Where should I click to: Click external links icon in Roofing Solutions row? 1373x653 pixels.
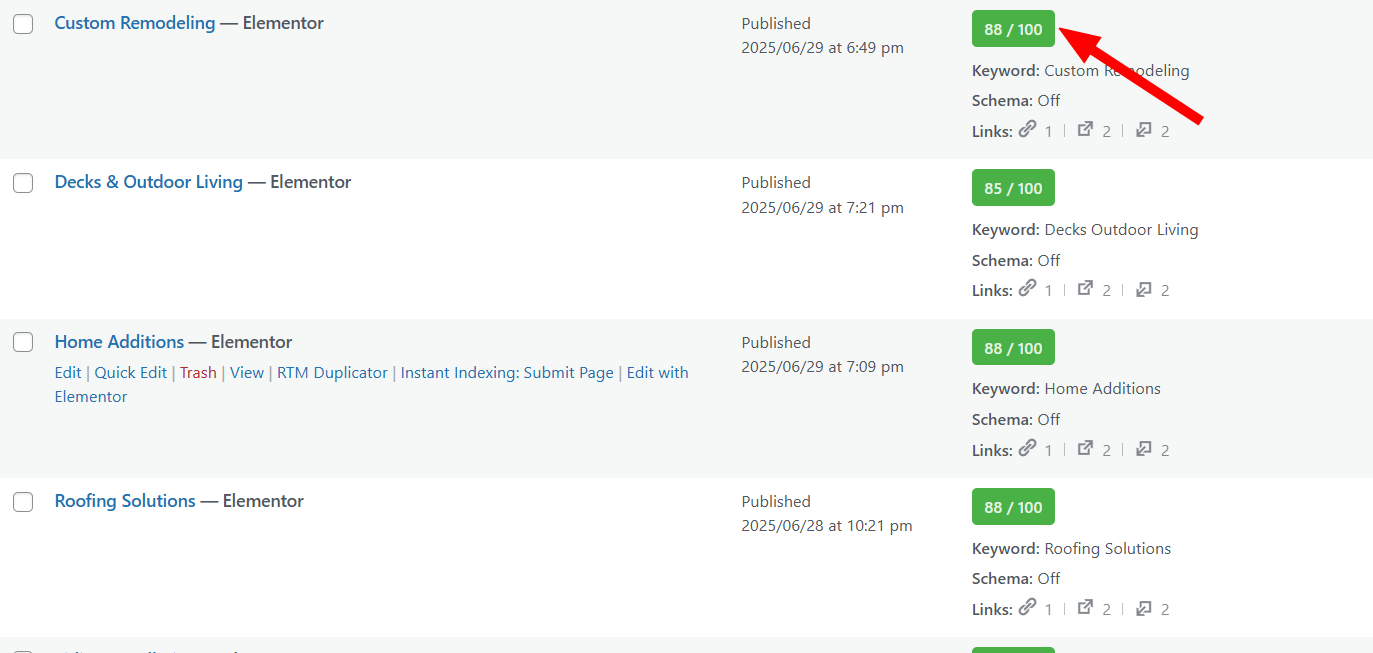(1085, 608)
